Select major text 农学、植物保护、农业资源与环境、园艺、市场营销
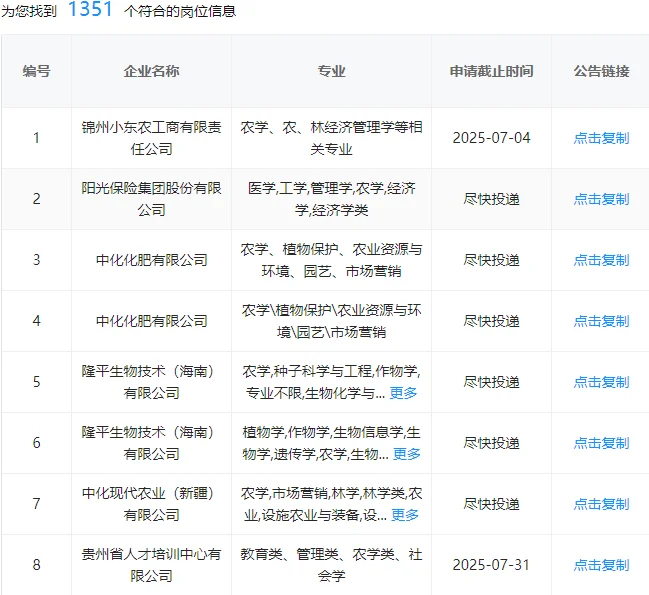The height and width of the screenshot is (595, 649). pyautogui.click(x=332, y=260)
